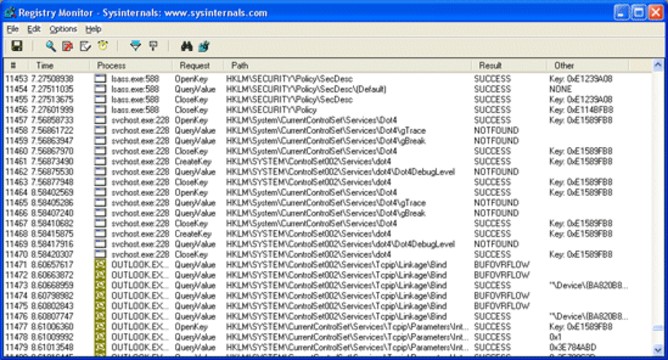This screenshot has width=668, height=360.
Task: Click CloseKey request in row 11460
Action: [191, 151]
